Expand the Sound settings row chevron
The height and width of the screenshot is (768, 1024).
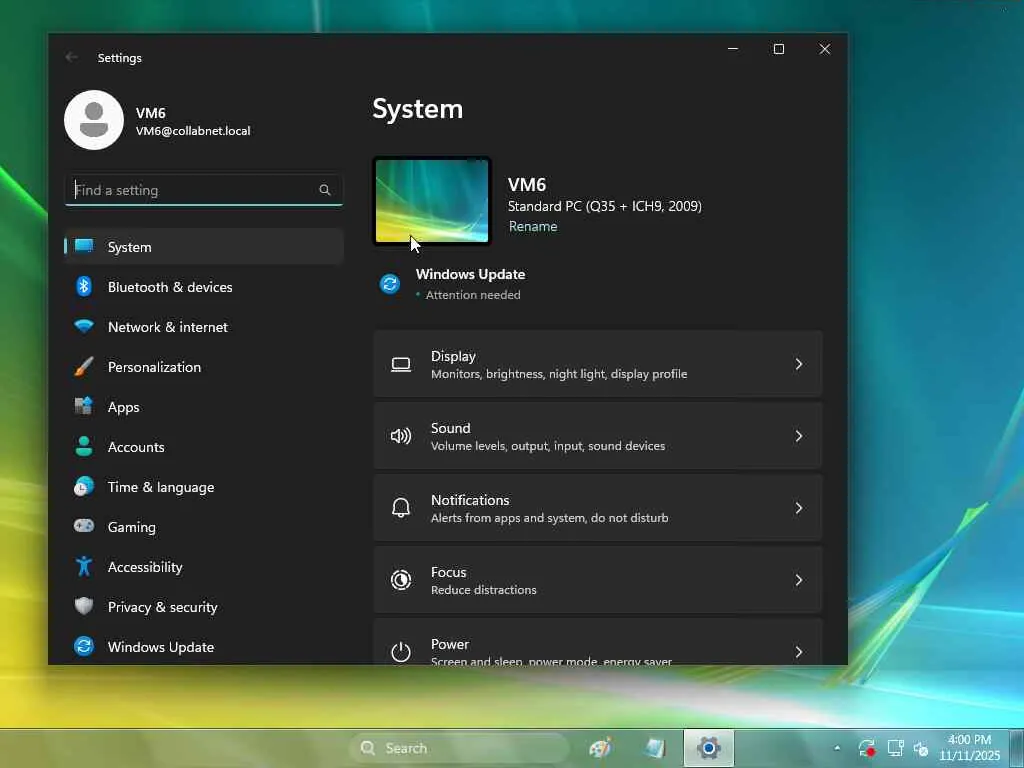pyautogui.click(x=798, y=436)
